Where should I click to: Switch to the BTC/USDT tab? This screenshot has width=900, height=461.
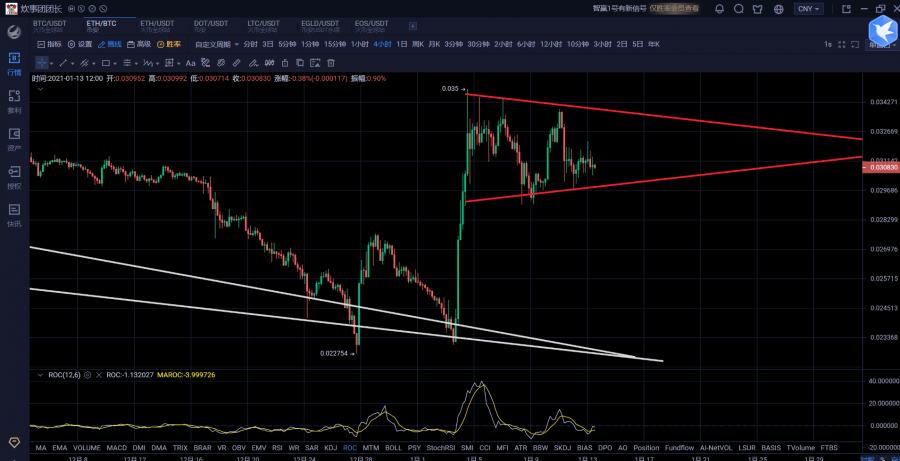(x=50, y=26)
